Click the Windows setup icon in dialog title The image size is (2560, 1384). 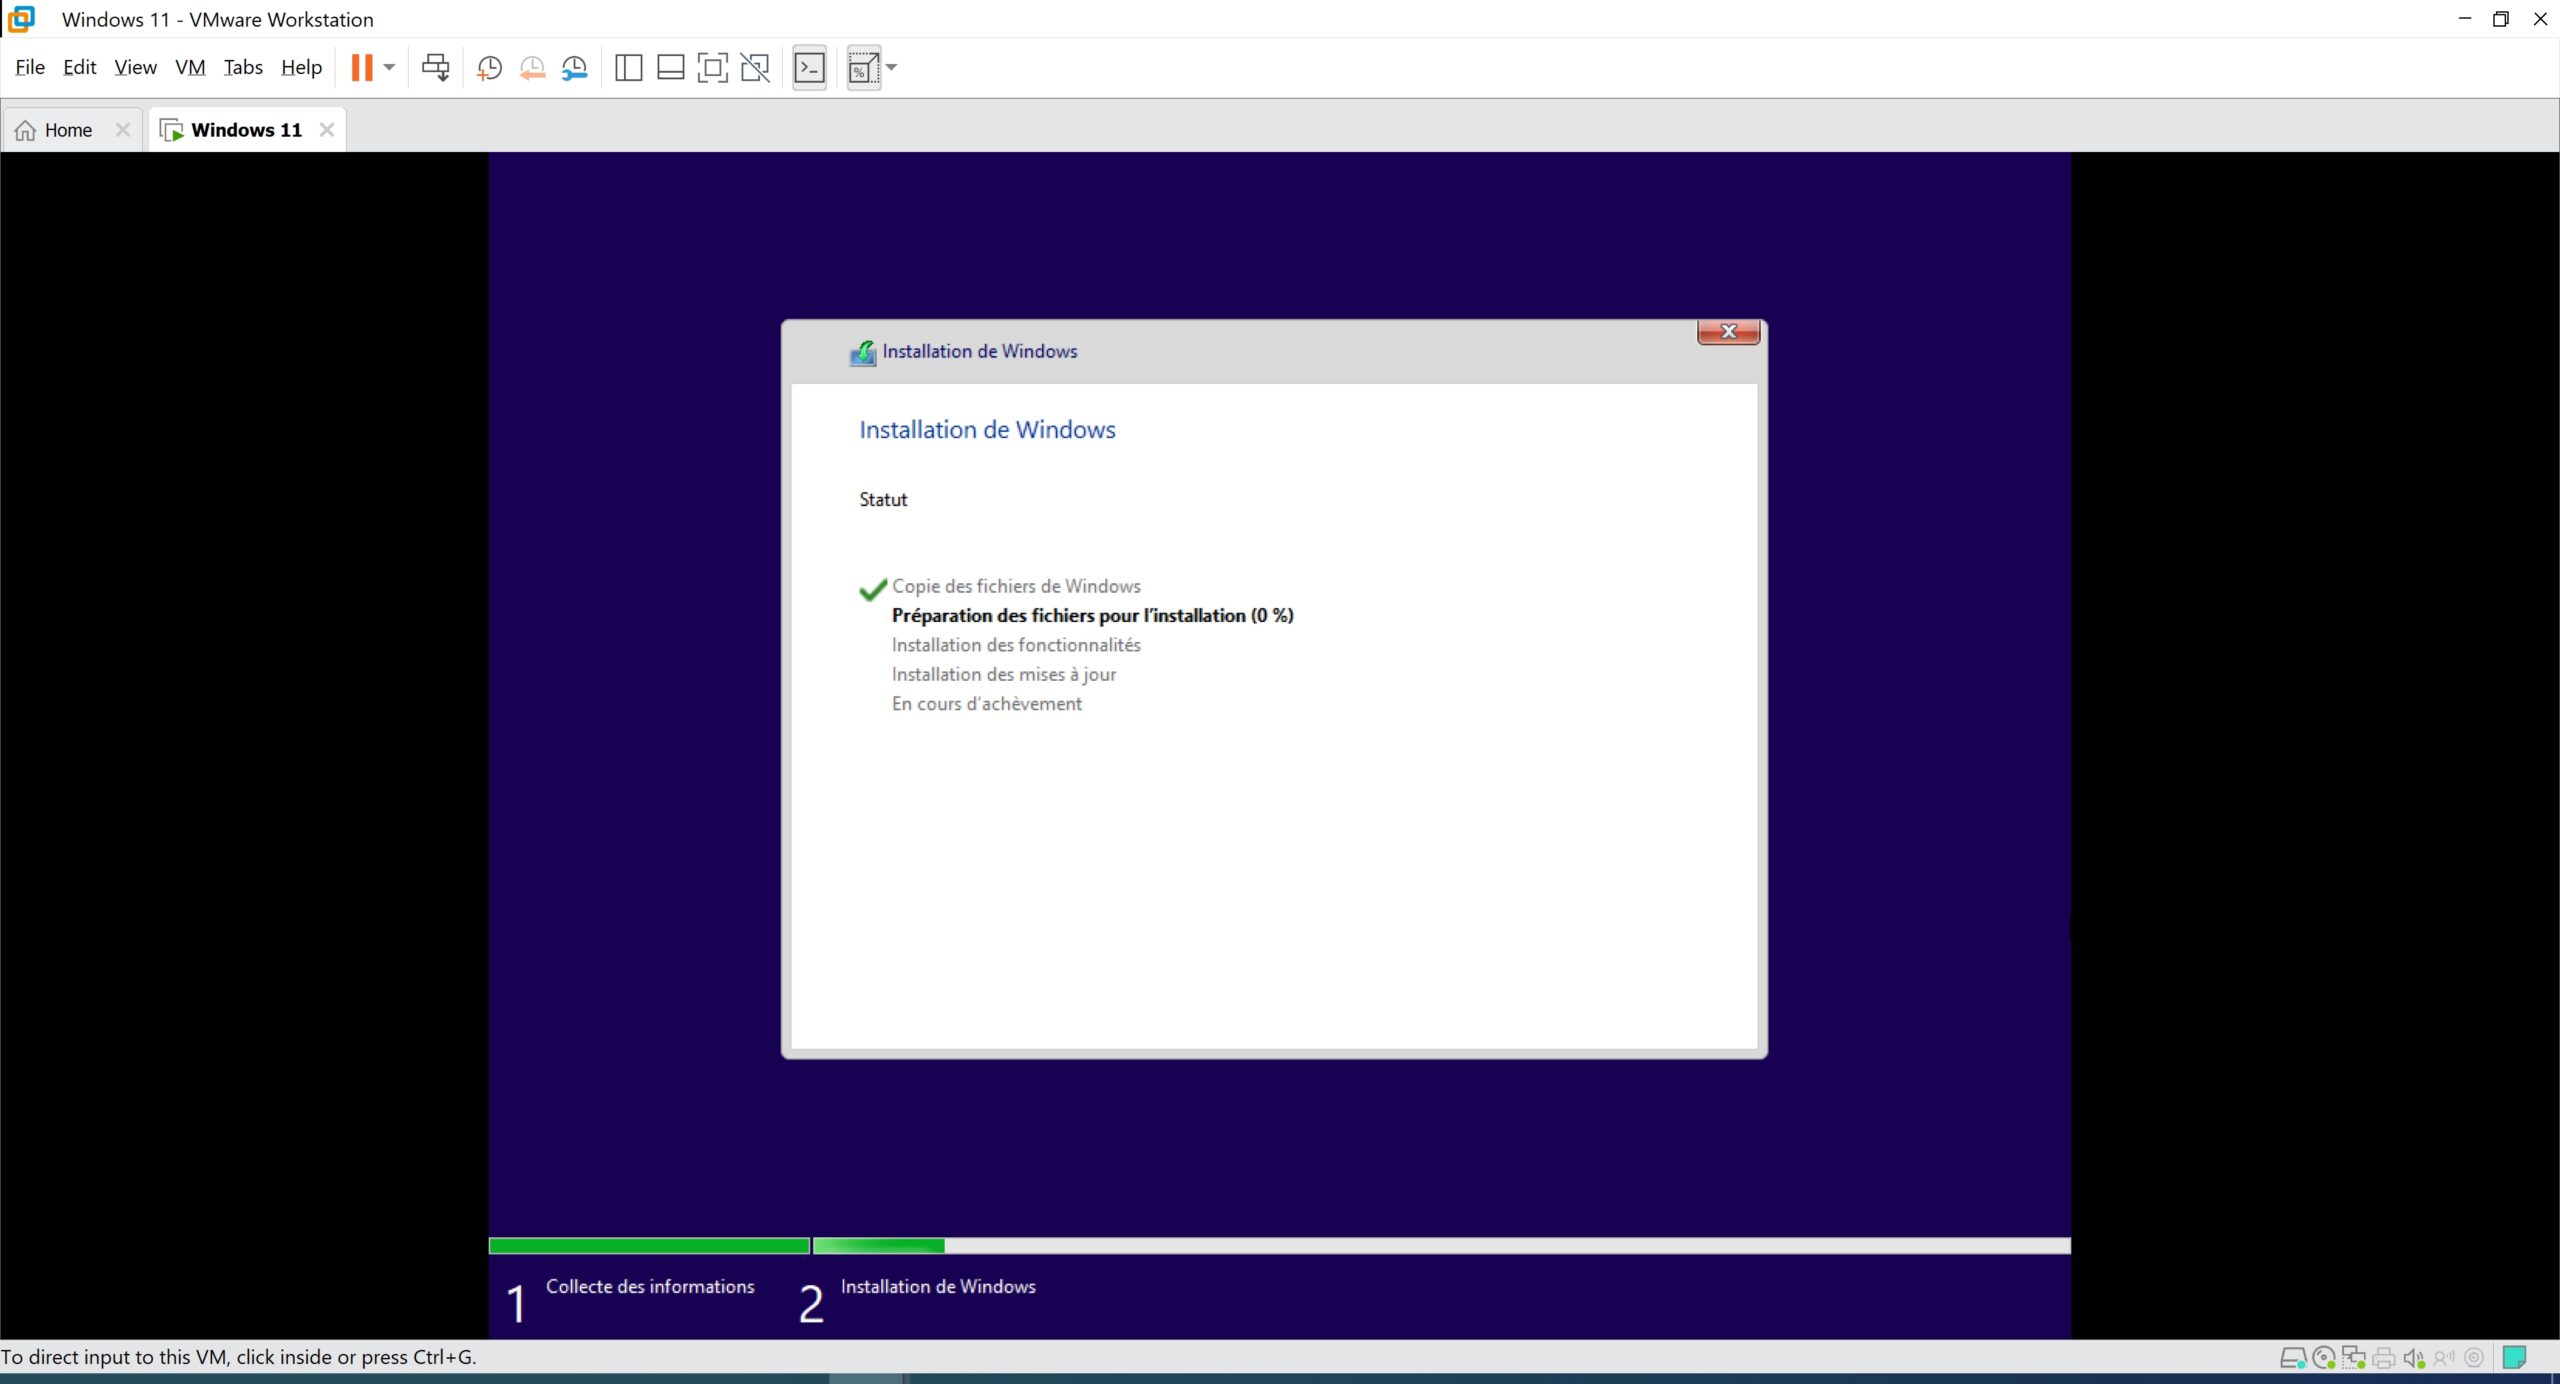pos(862,352)
